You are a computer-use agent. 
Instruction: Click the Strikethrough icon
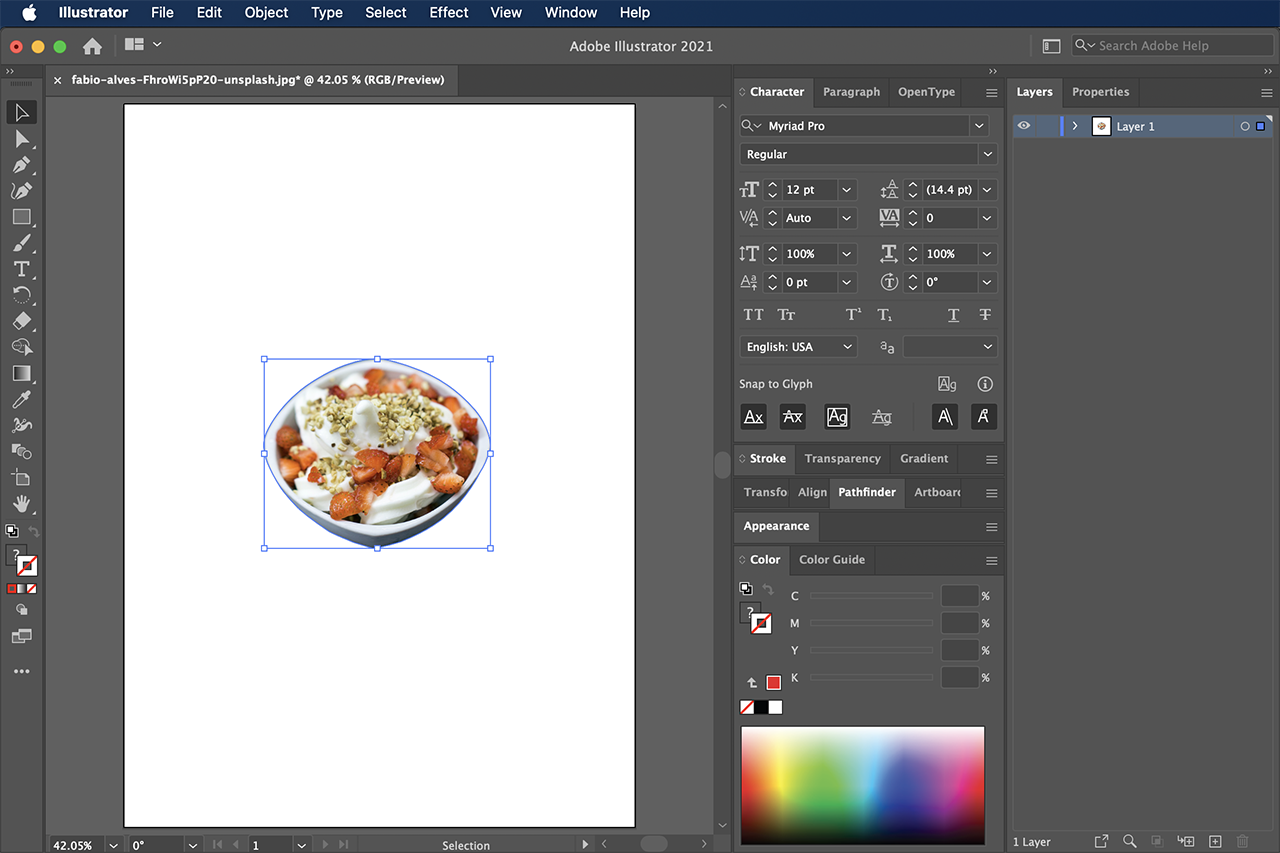click(x=985, y=315)
